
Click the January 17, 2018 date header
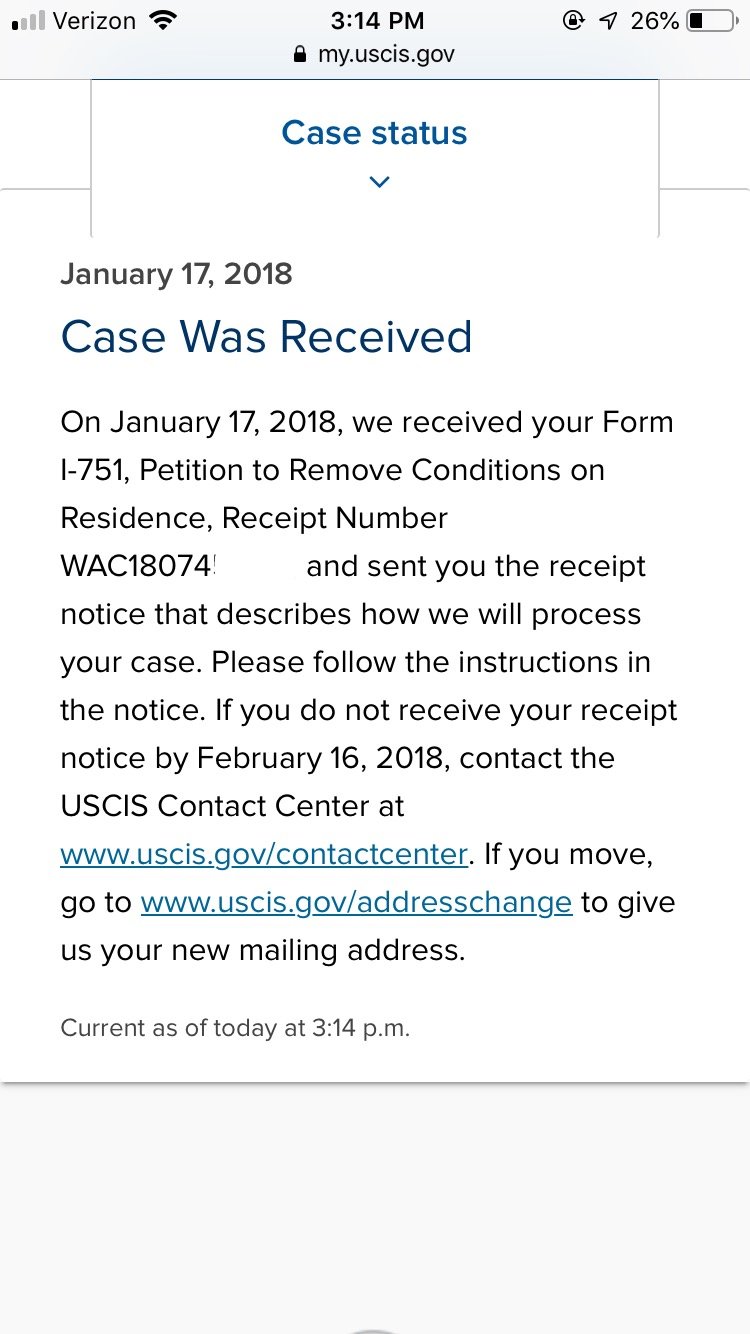pos(176,274)
